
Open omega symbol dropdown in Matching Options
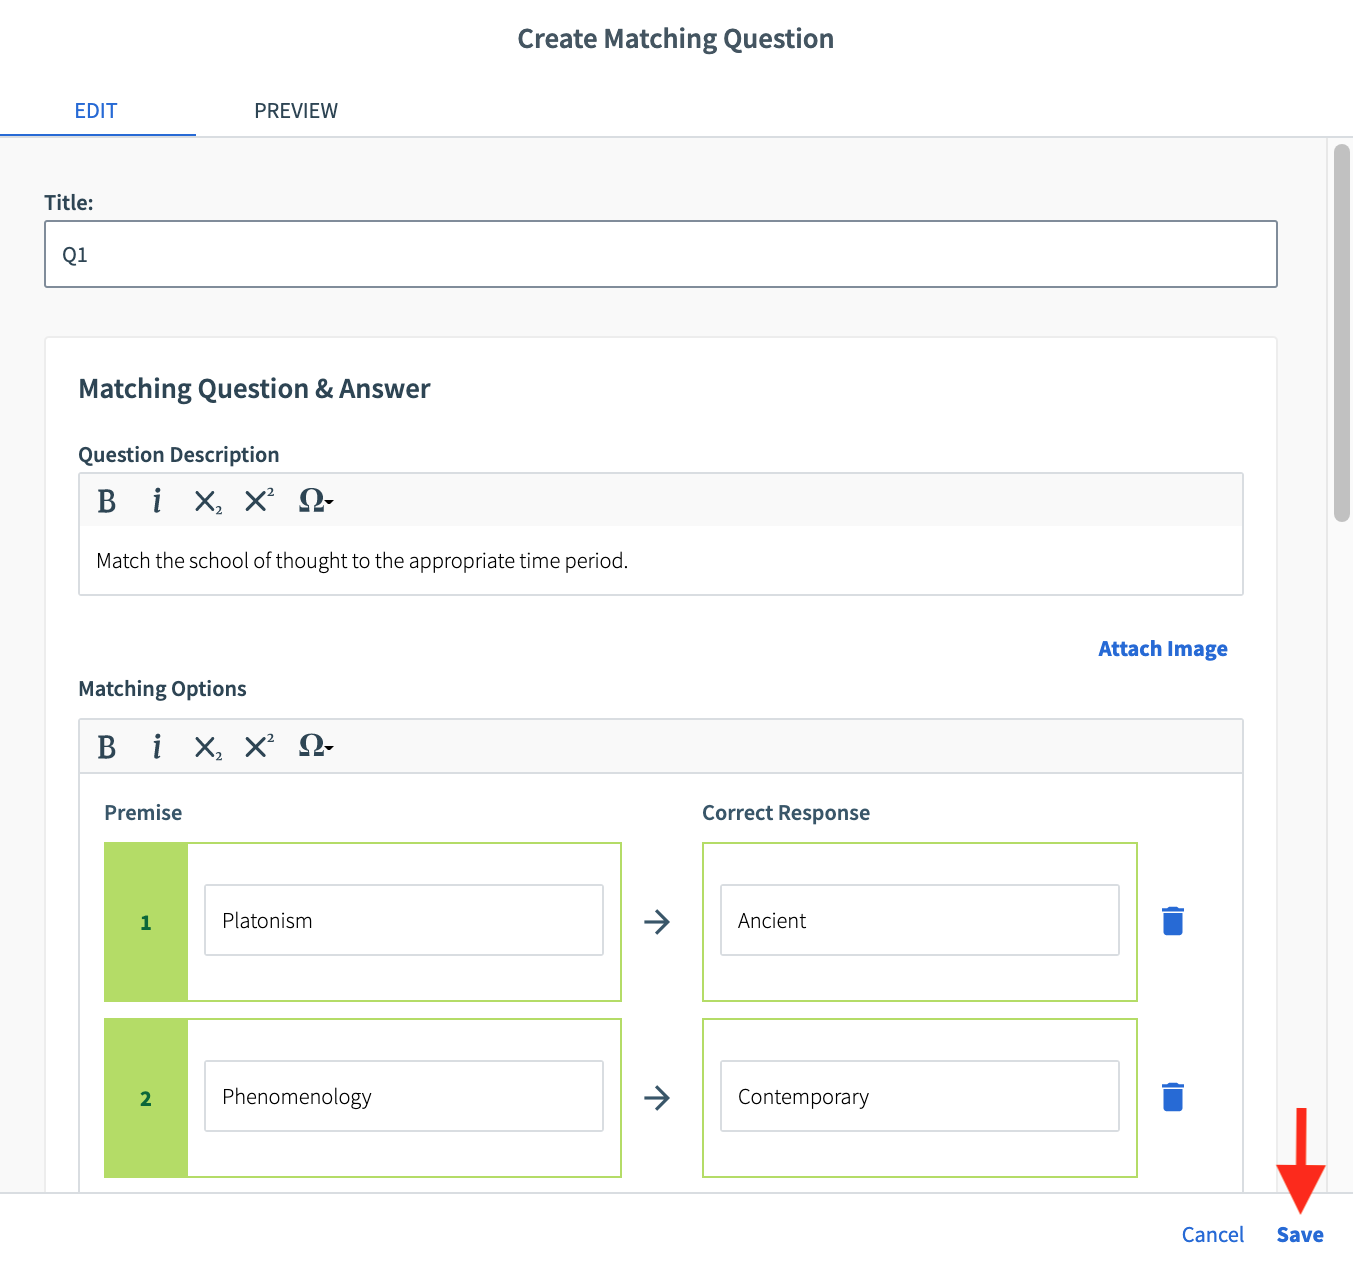(315, 747)
